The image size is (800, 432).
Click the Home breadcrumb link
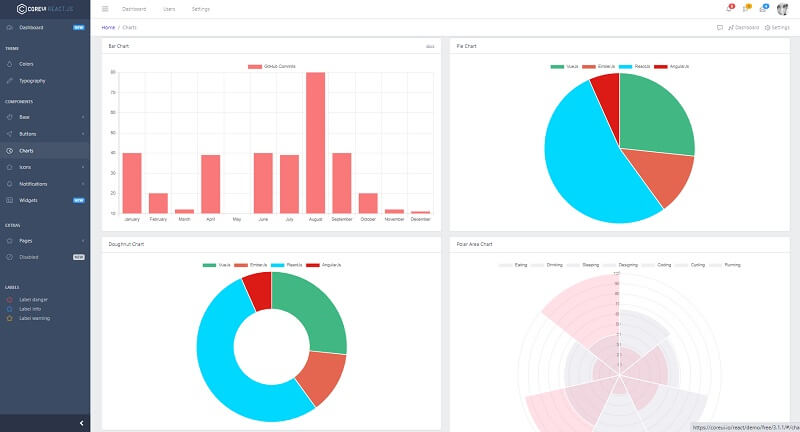[x=108, y=27]
